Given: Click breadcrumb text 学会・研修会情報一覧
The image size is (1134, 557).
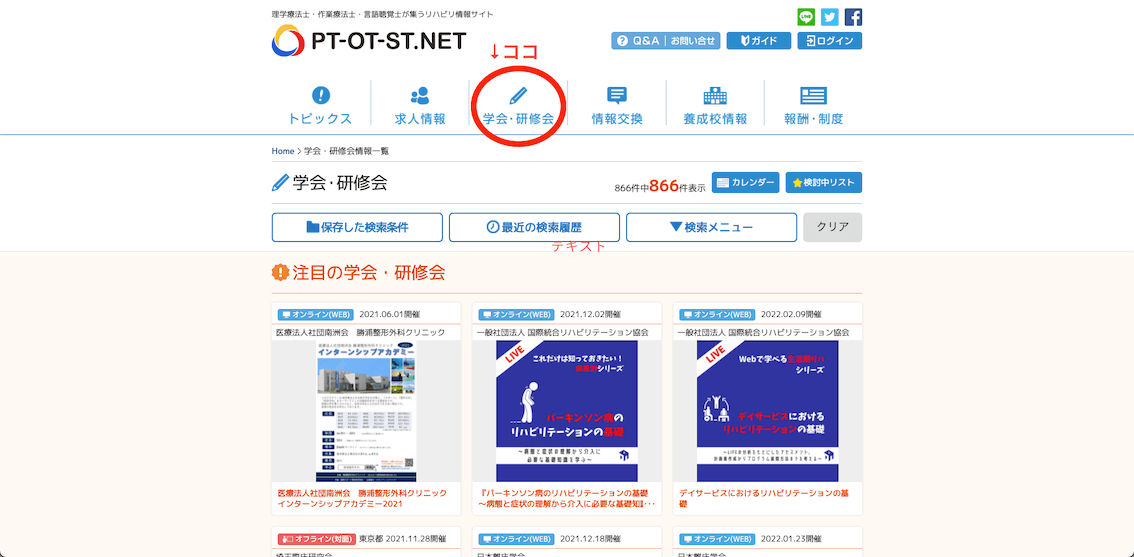Looking at the screenshot, I should click(x=346, y=151).
